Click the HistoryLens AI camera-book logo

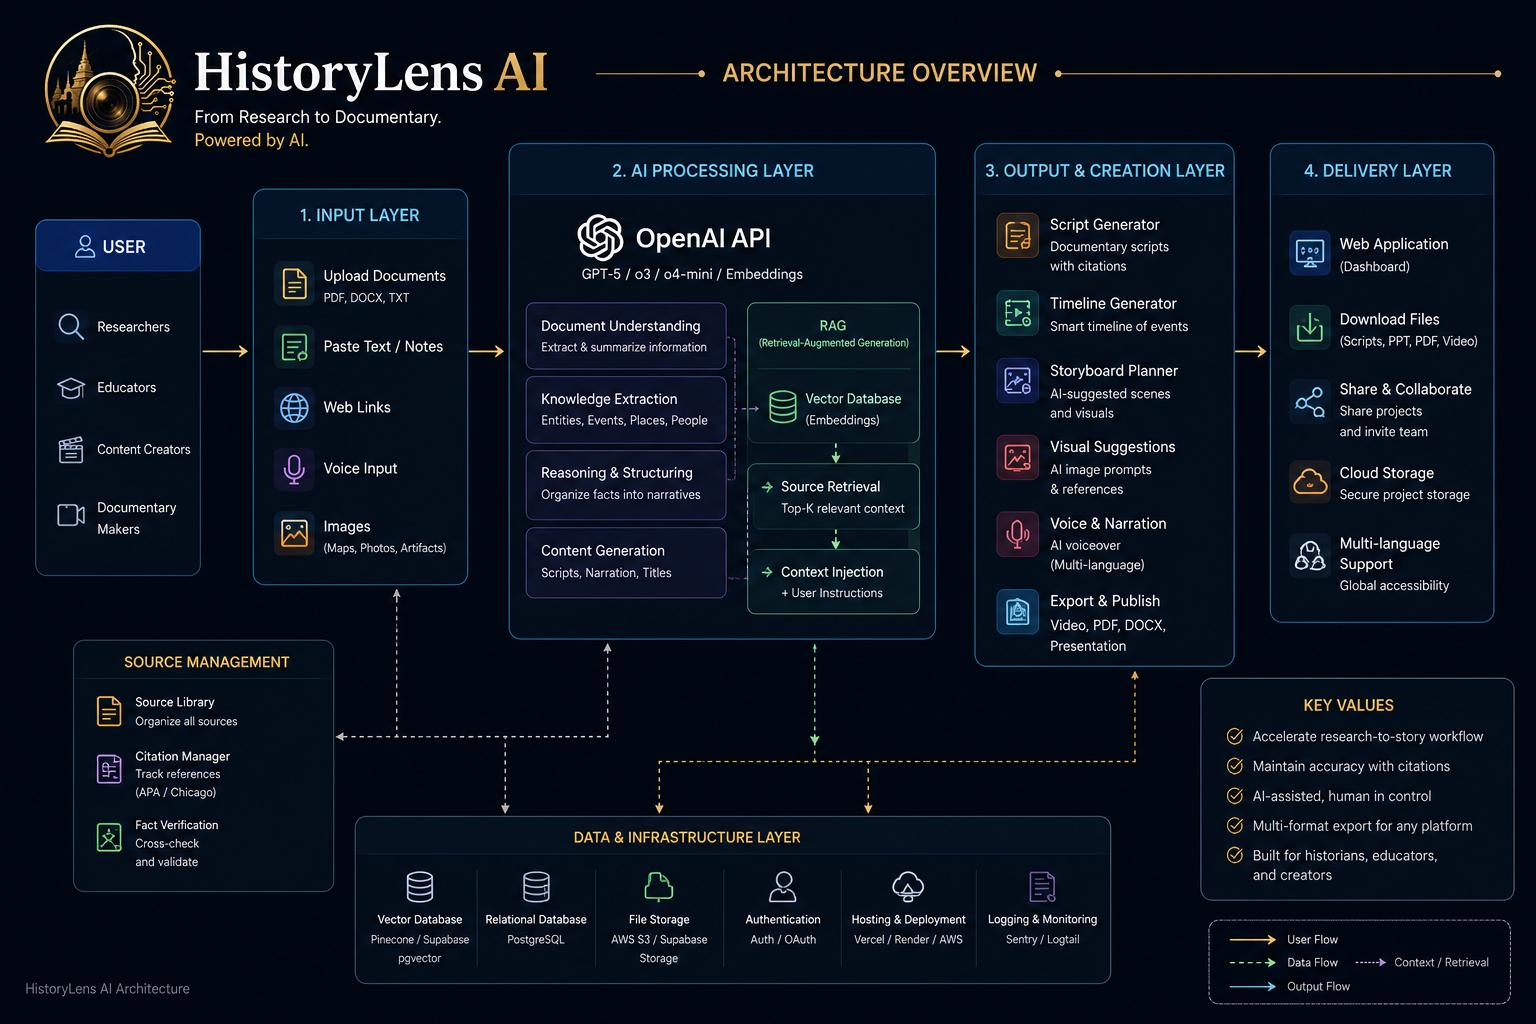point(110,92)
